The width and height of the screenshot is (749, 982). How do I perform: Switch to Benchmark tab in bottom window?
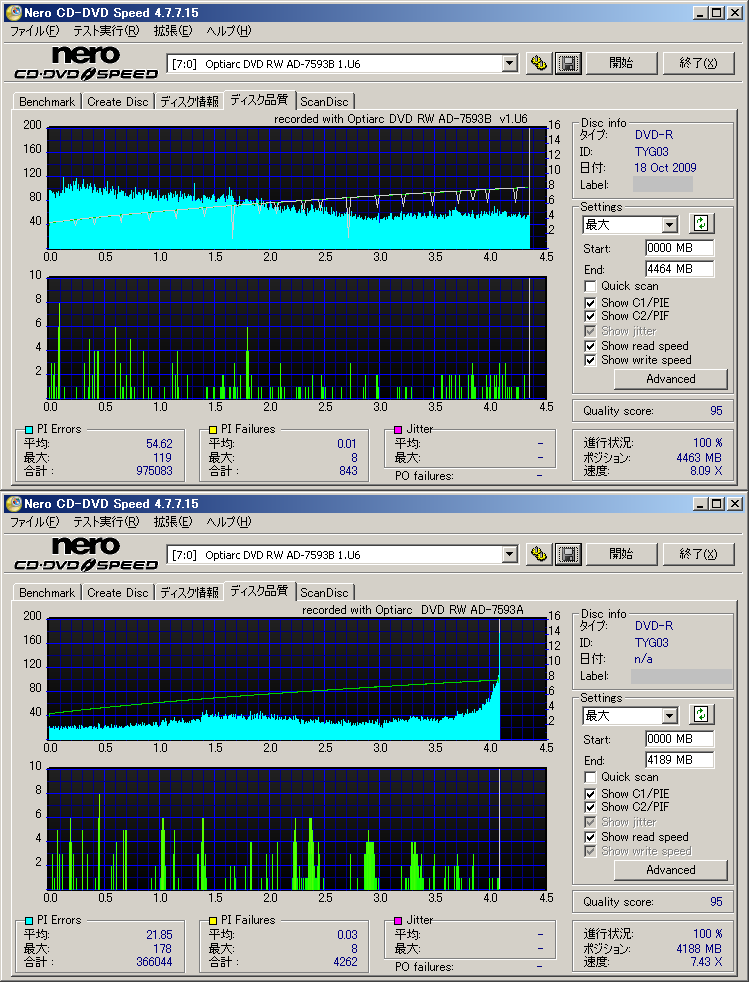(x=47, y=592)
